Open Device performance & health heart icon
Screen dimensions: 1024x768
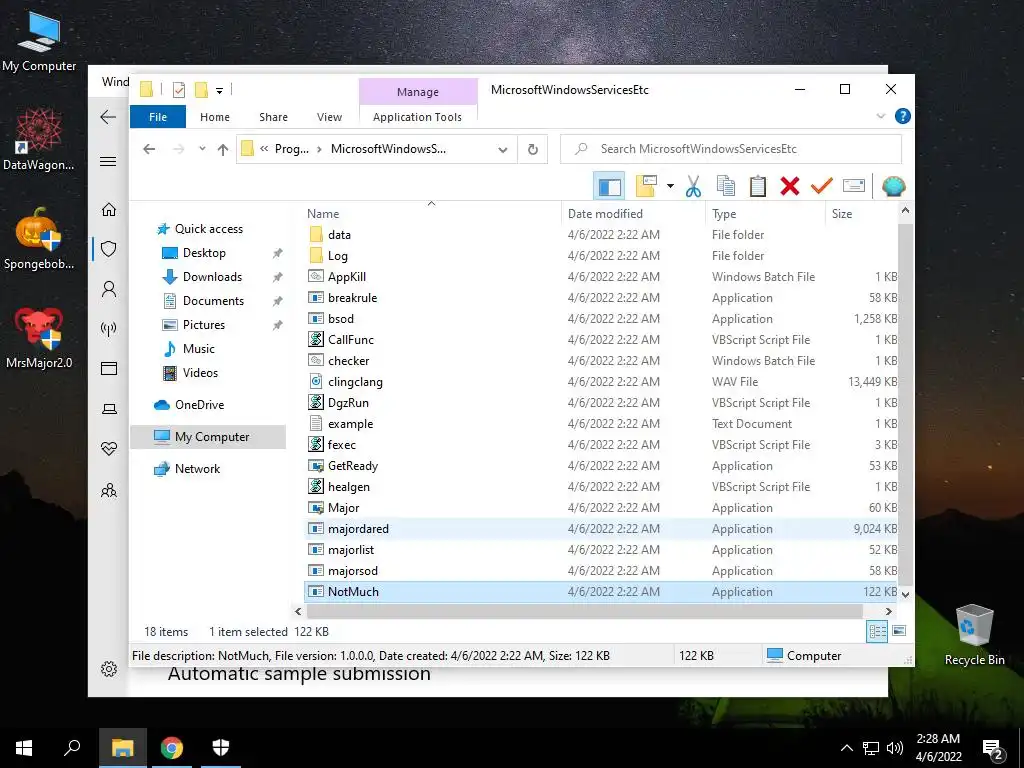[x=108, y=449]
